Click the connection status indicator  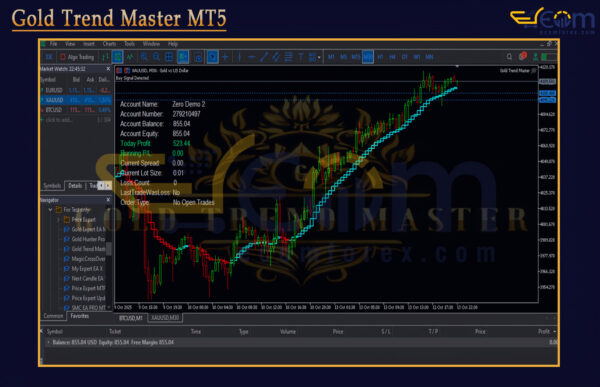(x=549, y=57)
